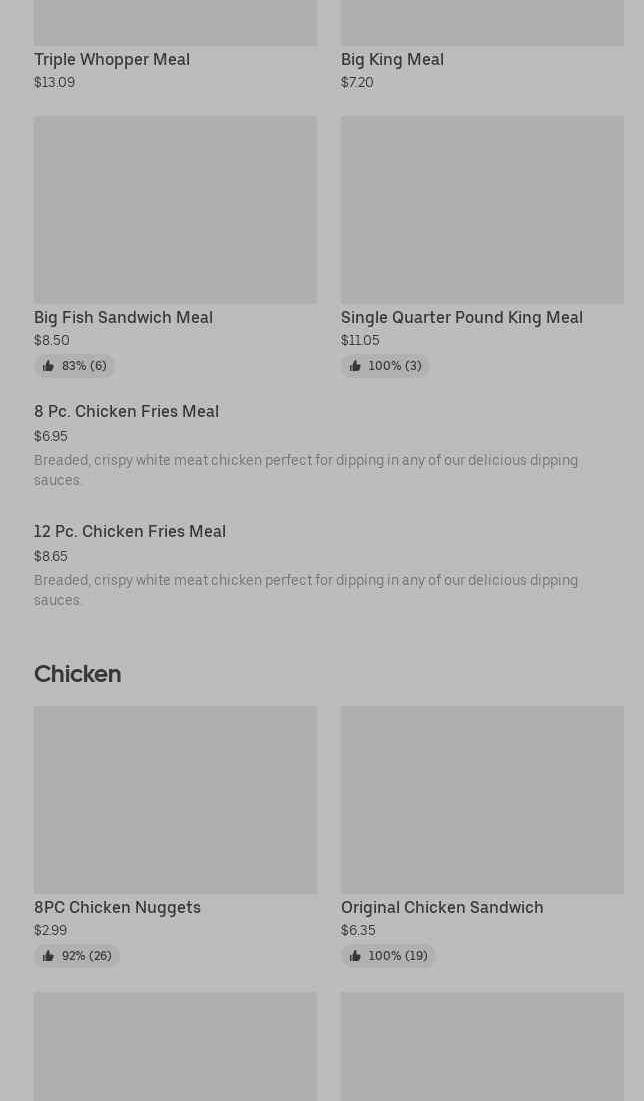The height and width of the screenshot is (1101, 644).
Task: Open the image below 8PC Chicken Nuggets rating
Action: pos(175,1046)
